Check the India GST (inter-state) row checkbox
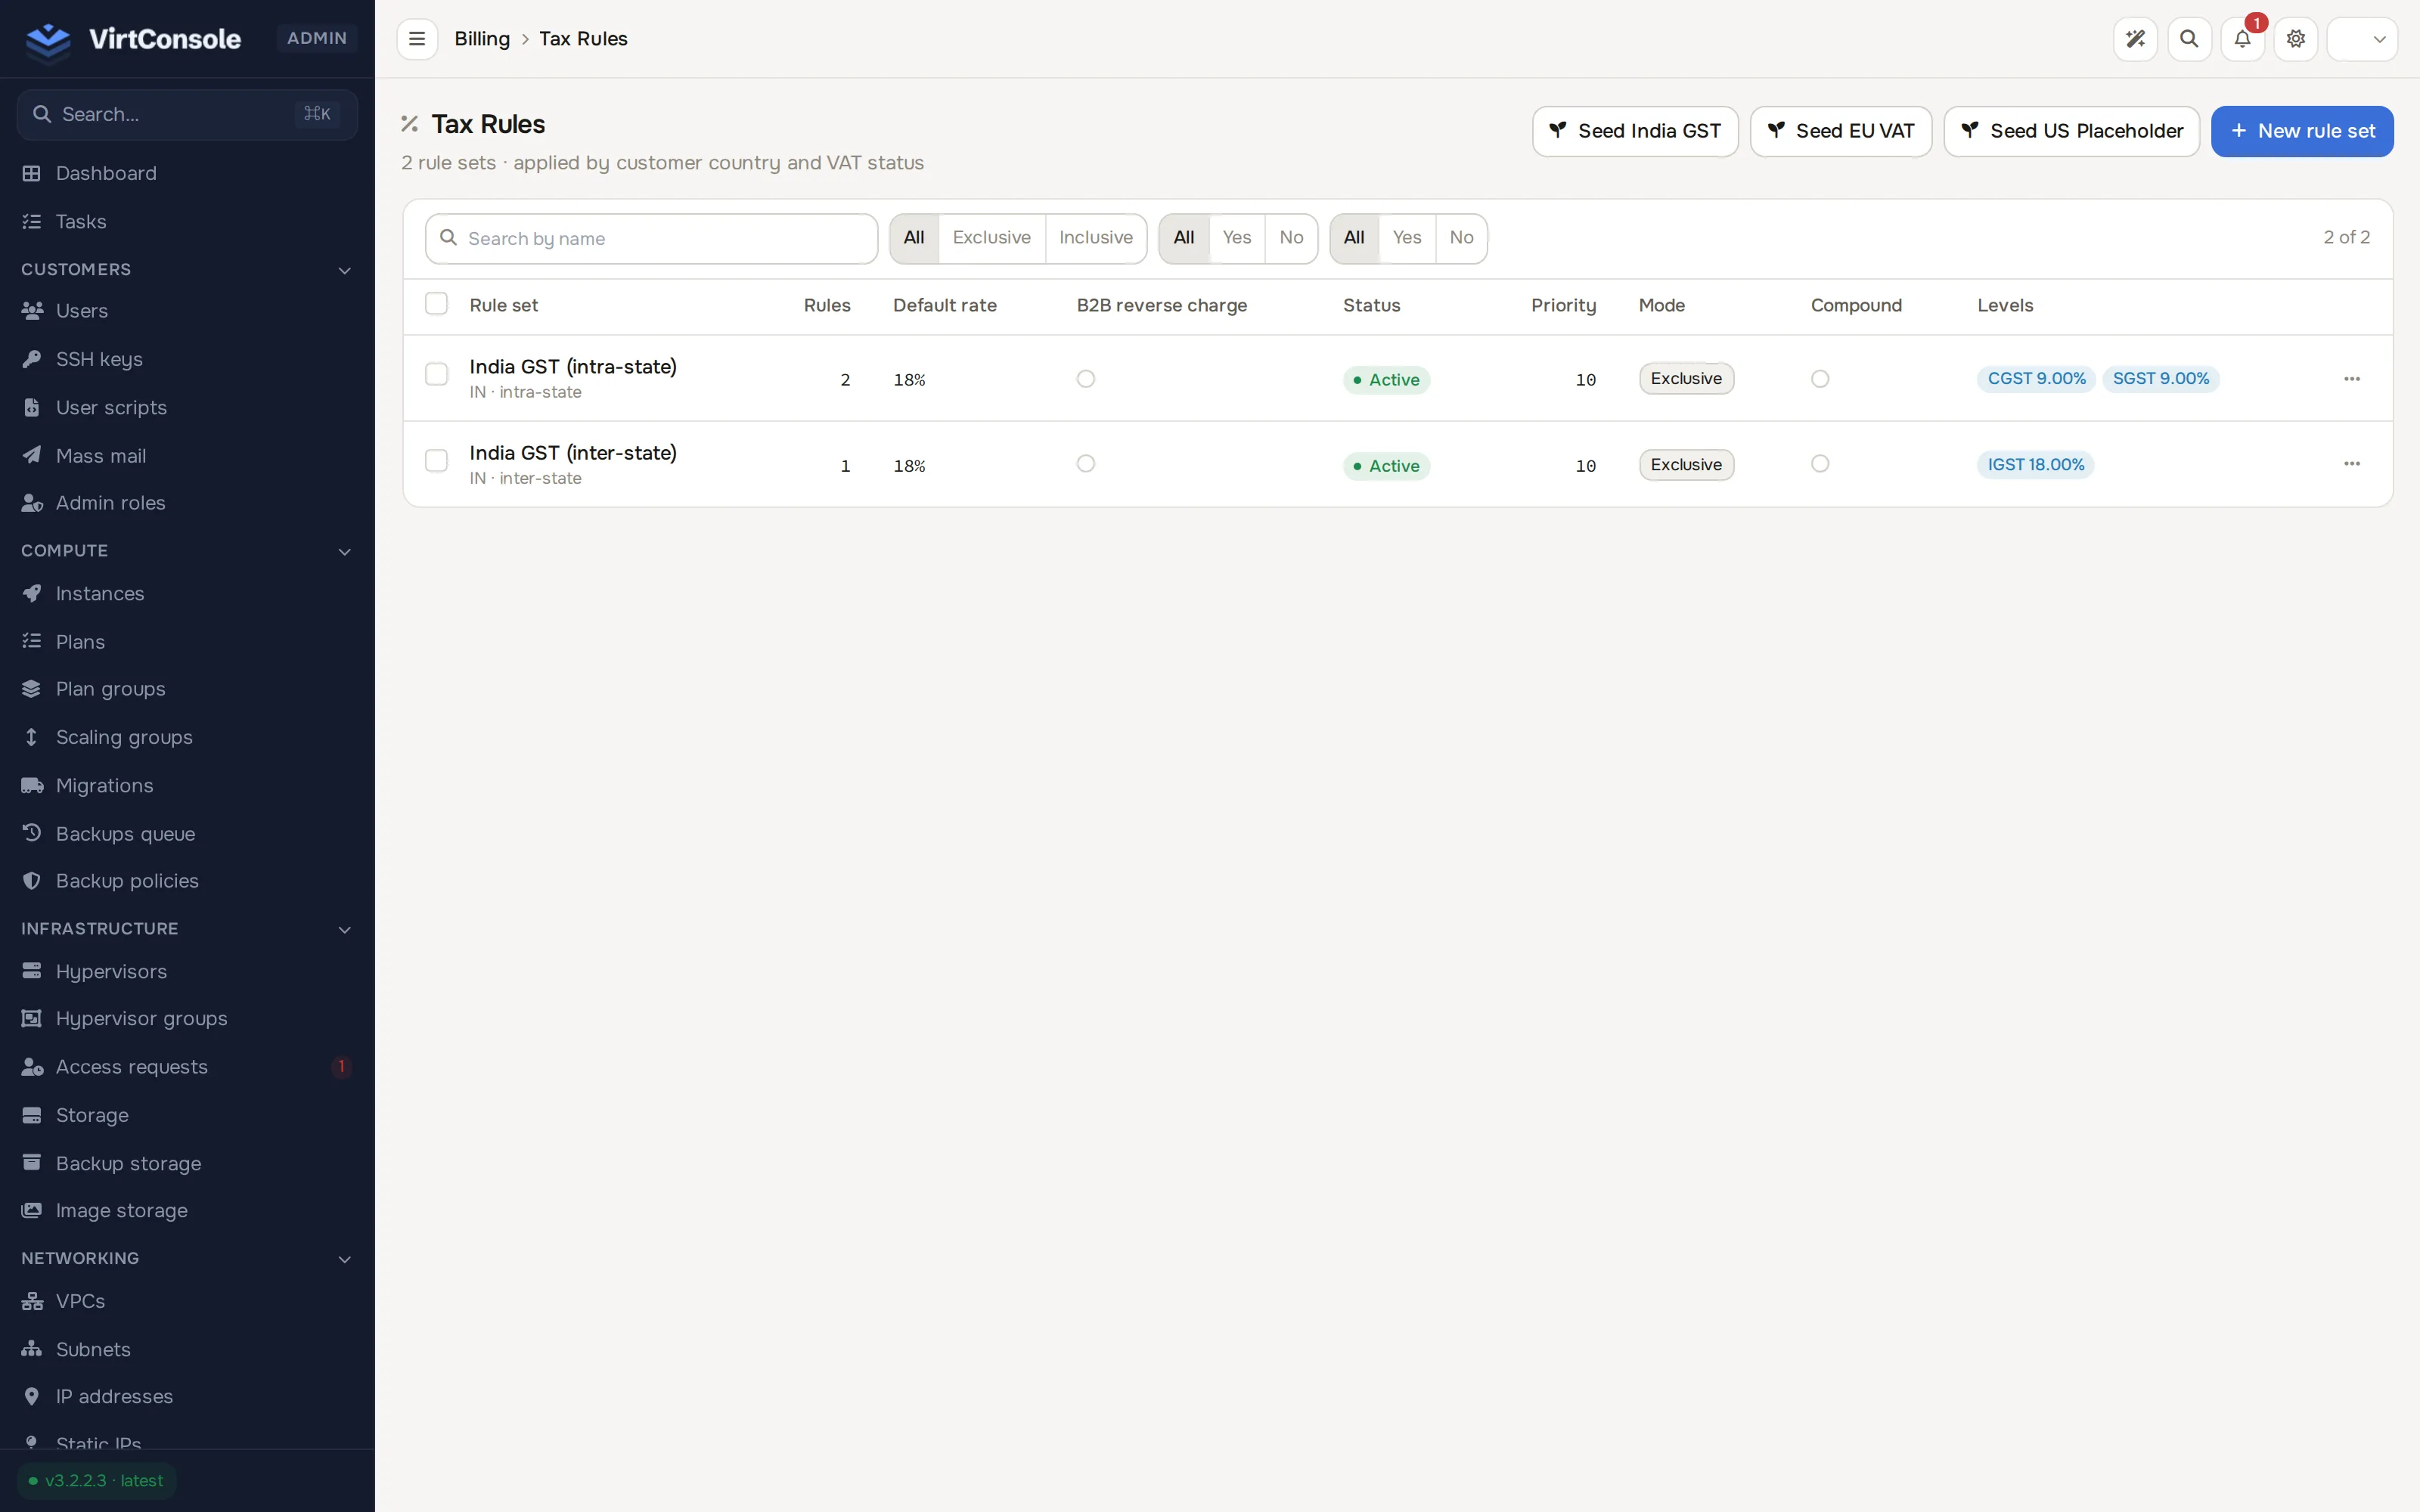This screenshot has height=1512, width=2420. tap(436, 460)
